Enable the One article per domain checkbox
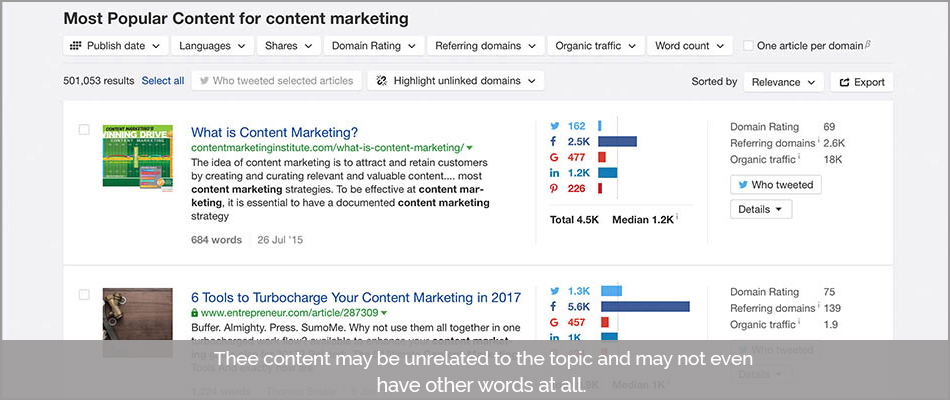 tap(748, 45)
